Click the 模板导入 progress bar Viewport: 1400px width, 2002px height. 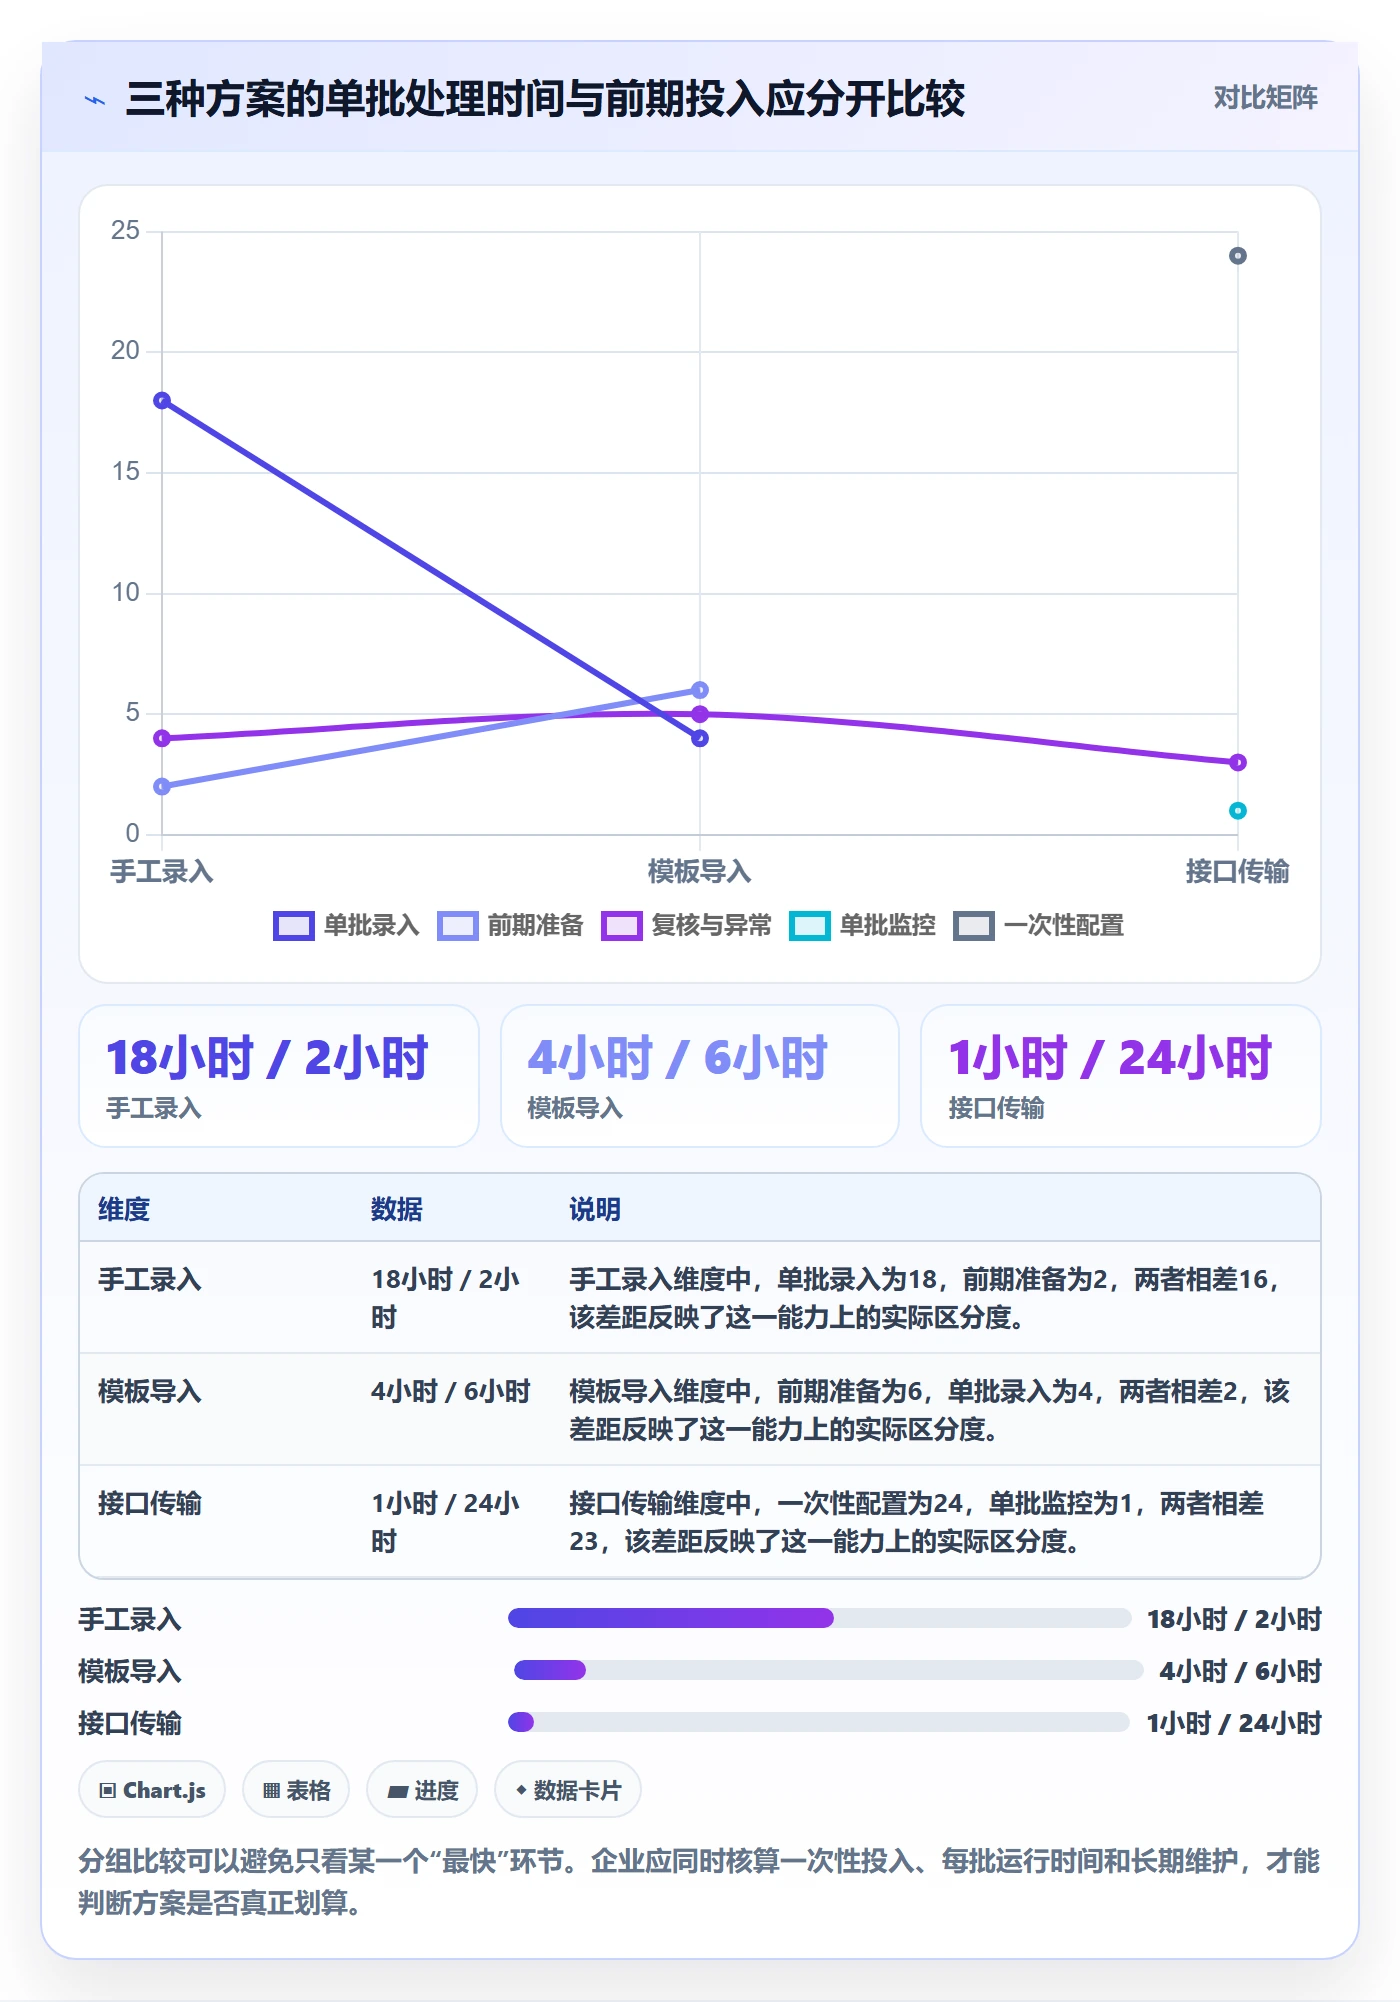point(828,1670)
